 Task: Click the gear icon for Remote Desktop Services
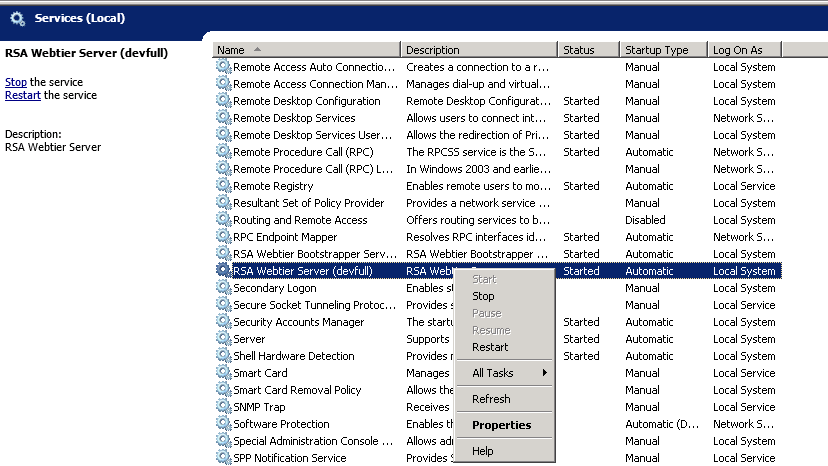223,118
